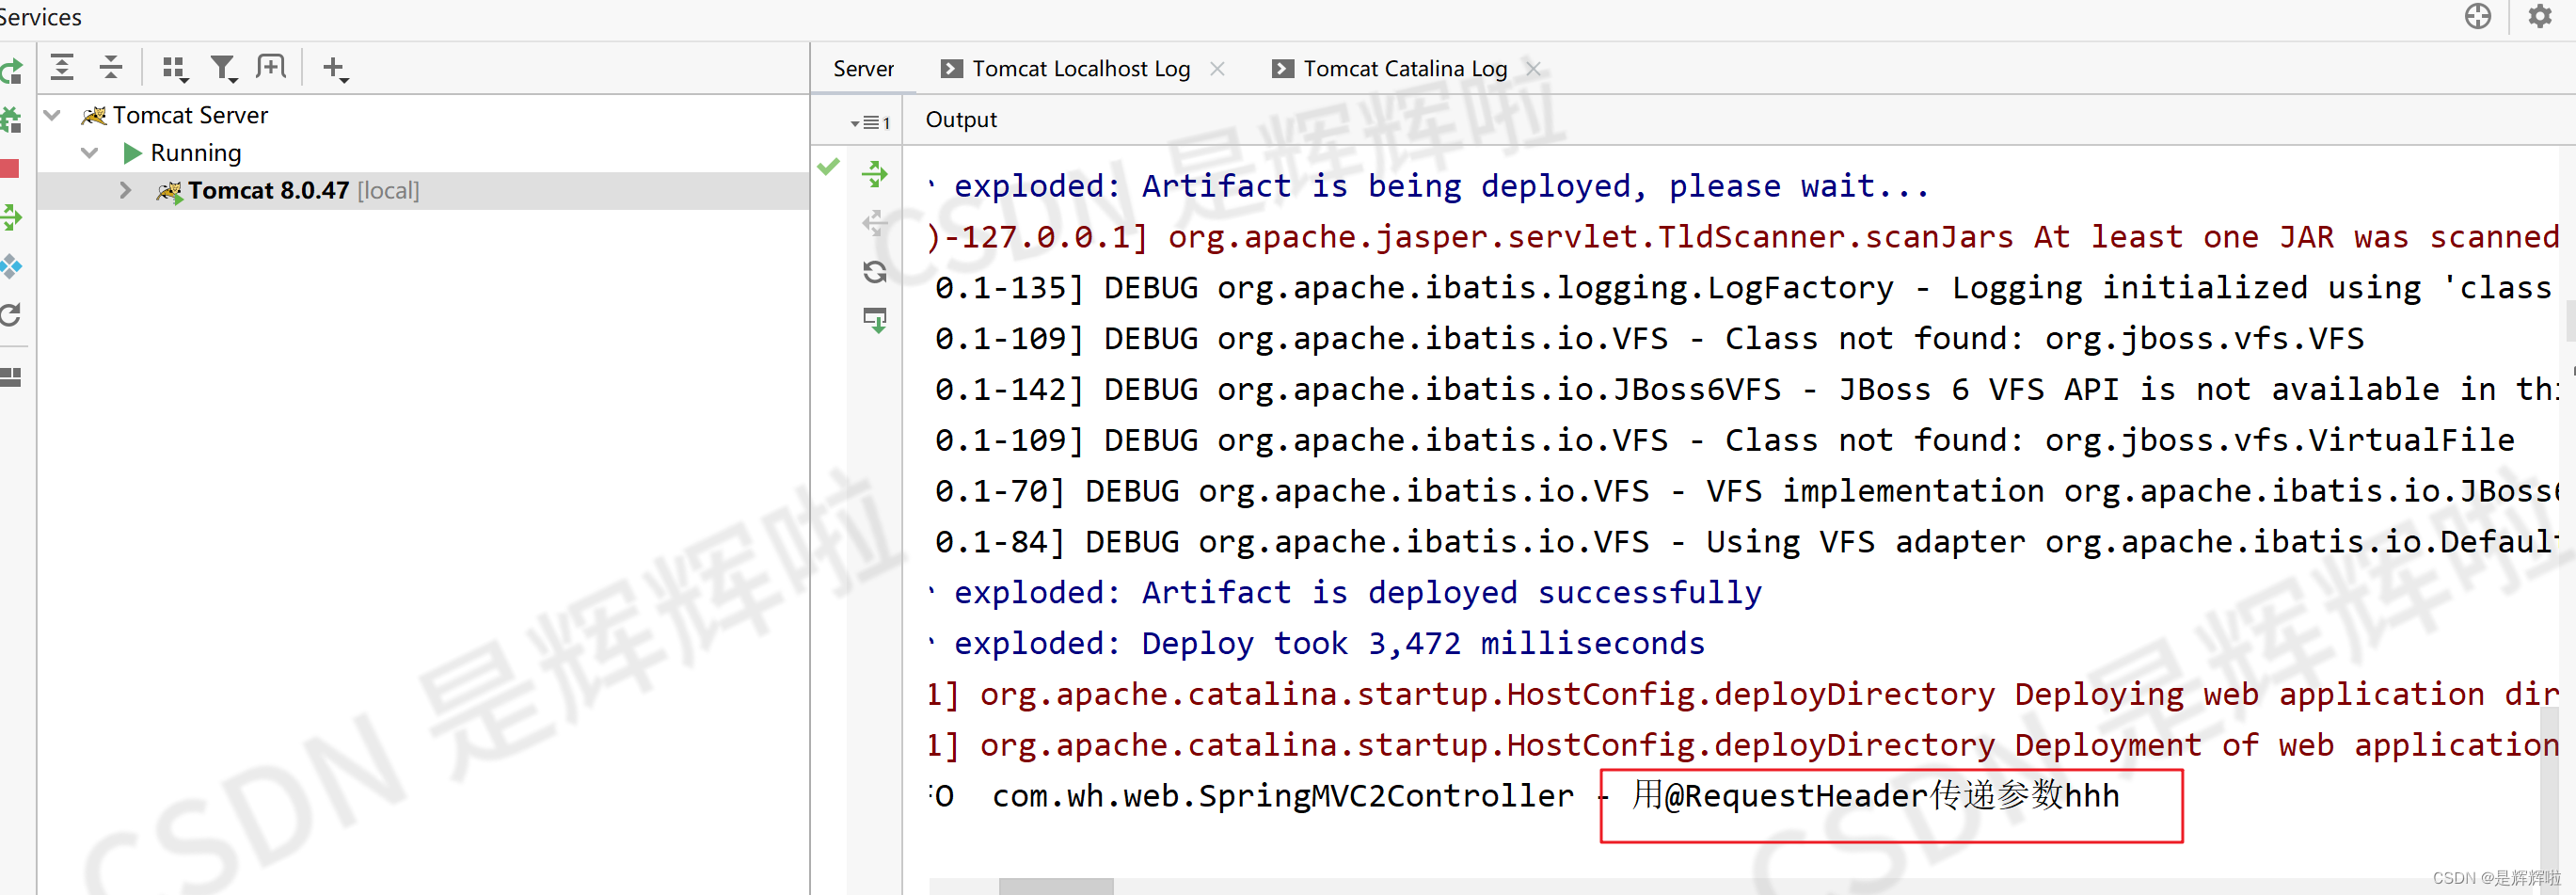Open the Services settings gear

pos(2540,16)
